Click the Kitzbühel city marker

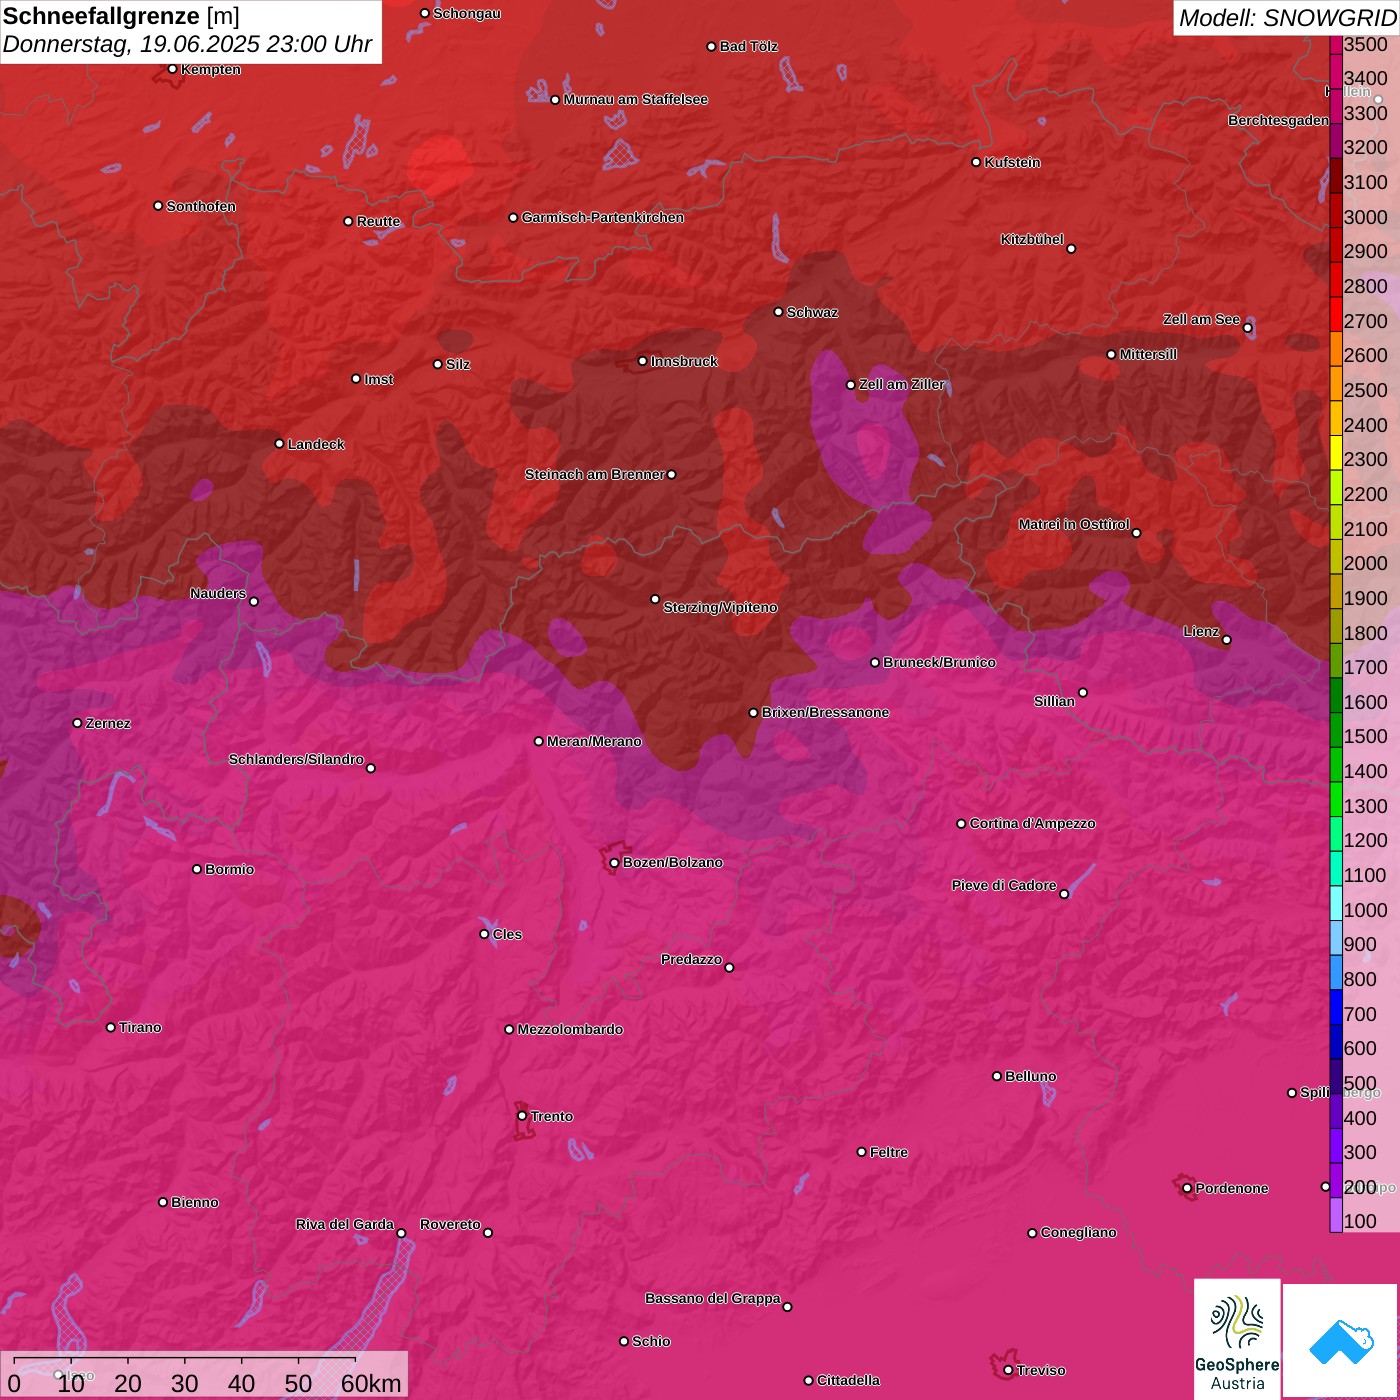(1071, 249)
